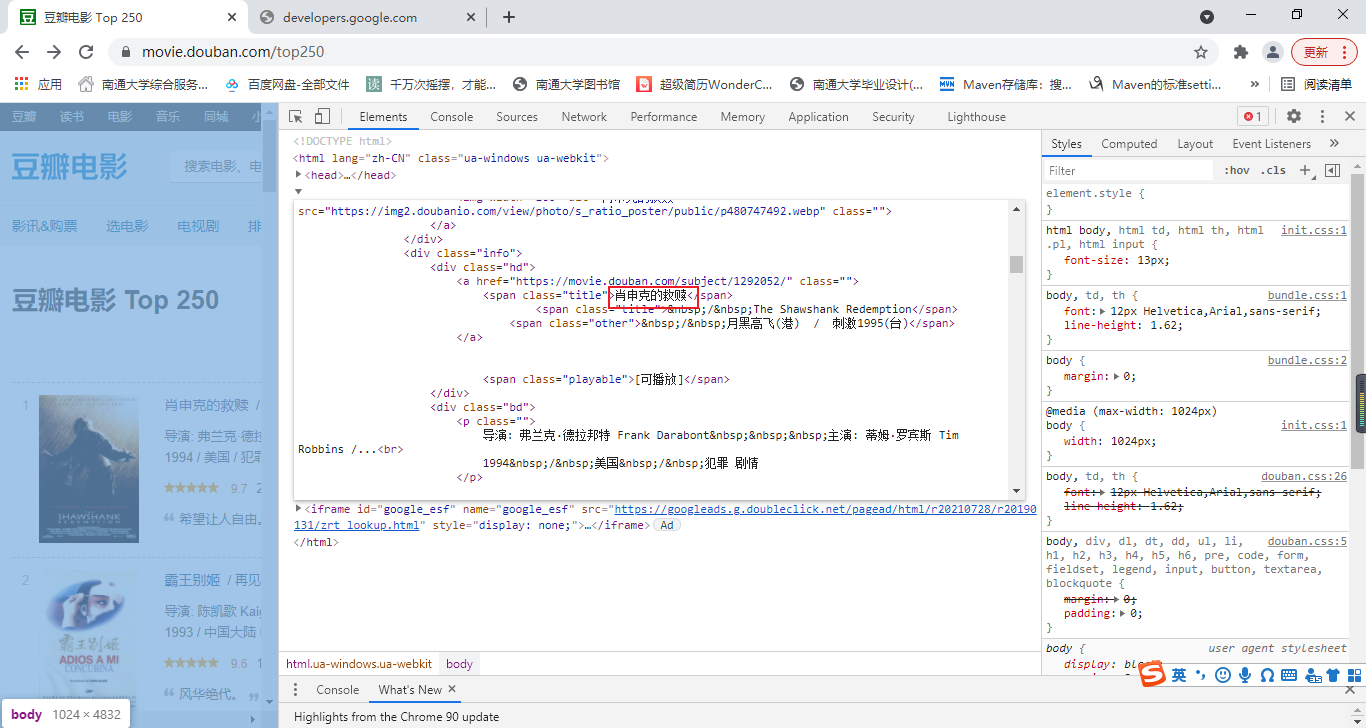1366x728 pixels.
Task: View site info lock icon
Action: click(126, 52)
